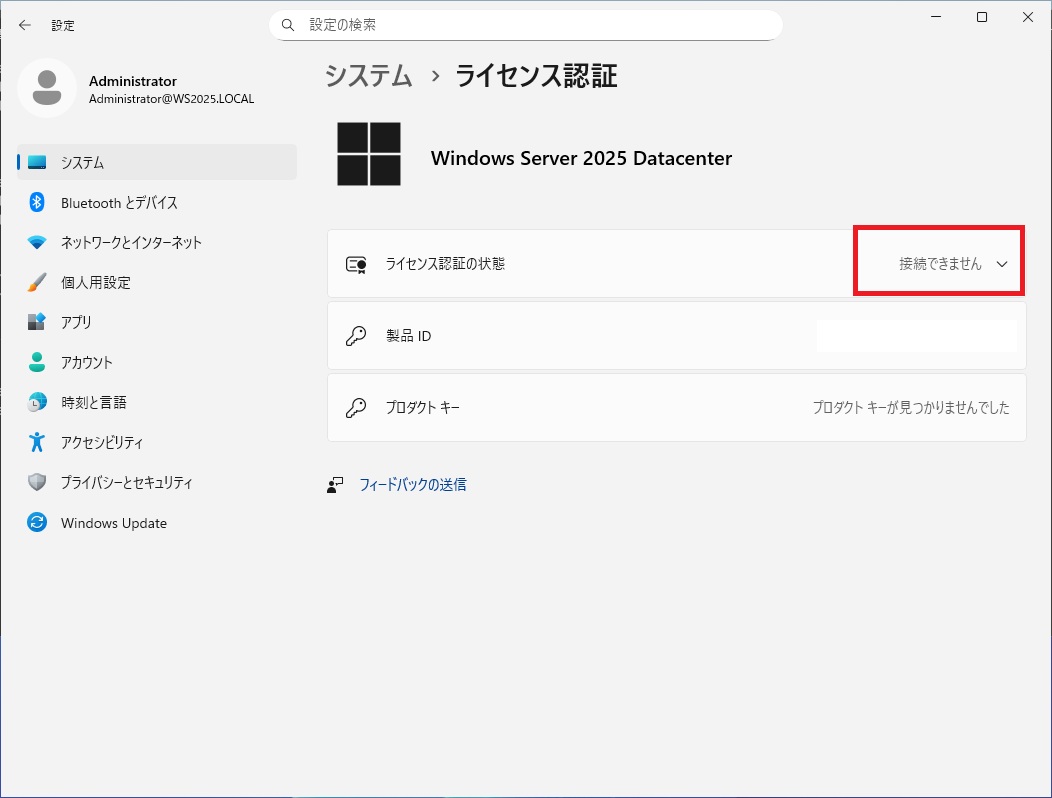
Task: Click the Administrator@WS2025.LOCAL account text
Action: point(172,99)
